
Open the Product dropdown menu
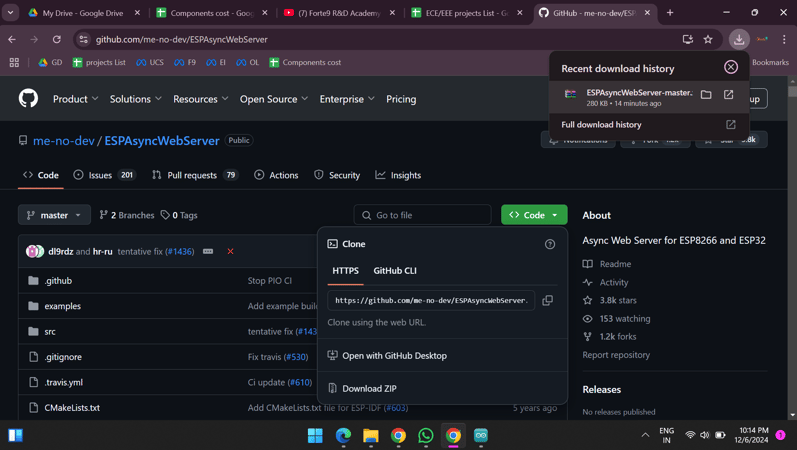[x=75, y=99]
